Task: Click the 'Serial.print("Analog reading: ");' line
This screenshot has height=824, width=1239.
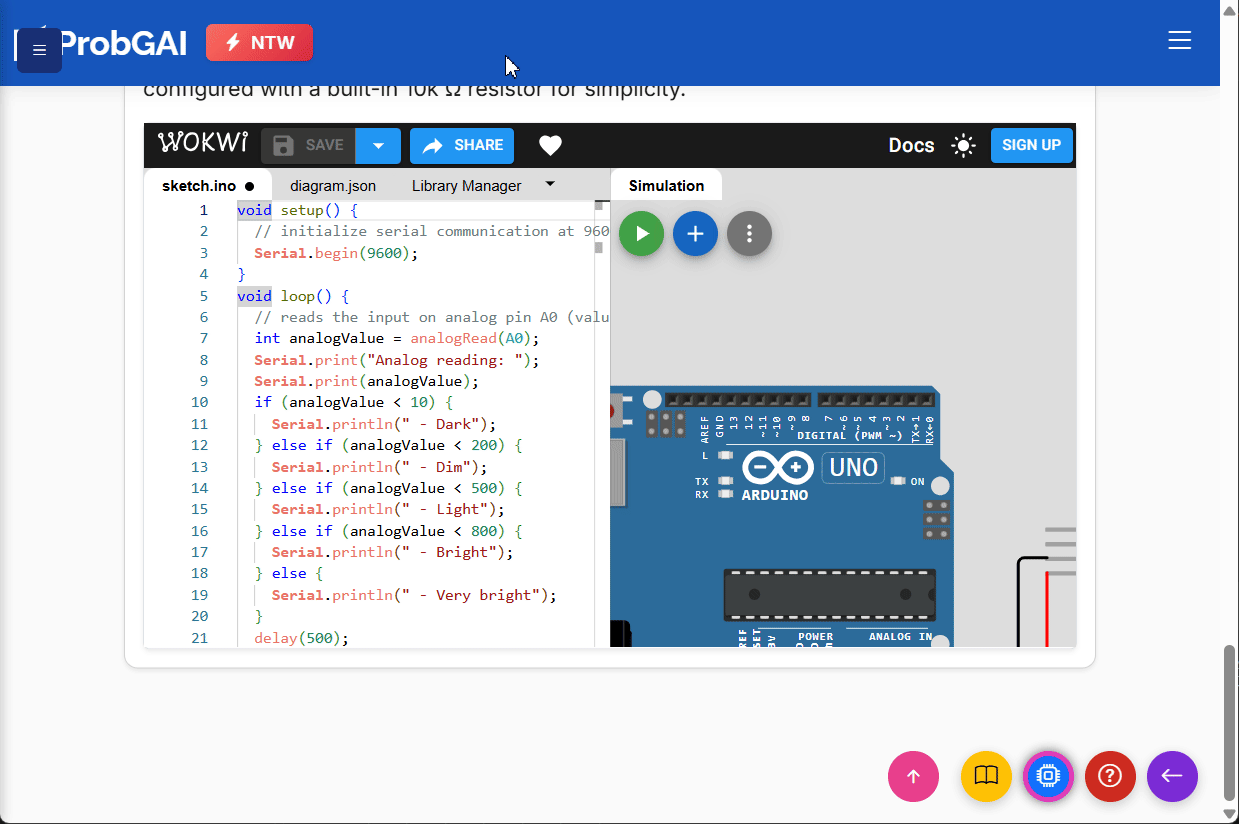Action: pos(397,360)
